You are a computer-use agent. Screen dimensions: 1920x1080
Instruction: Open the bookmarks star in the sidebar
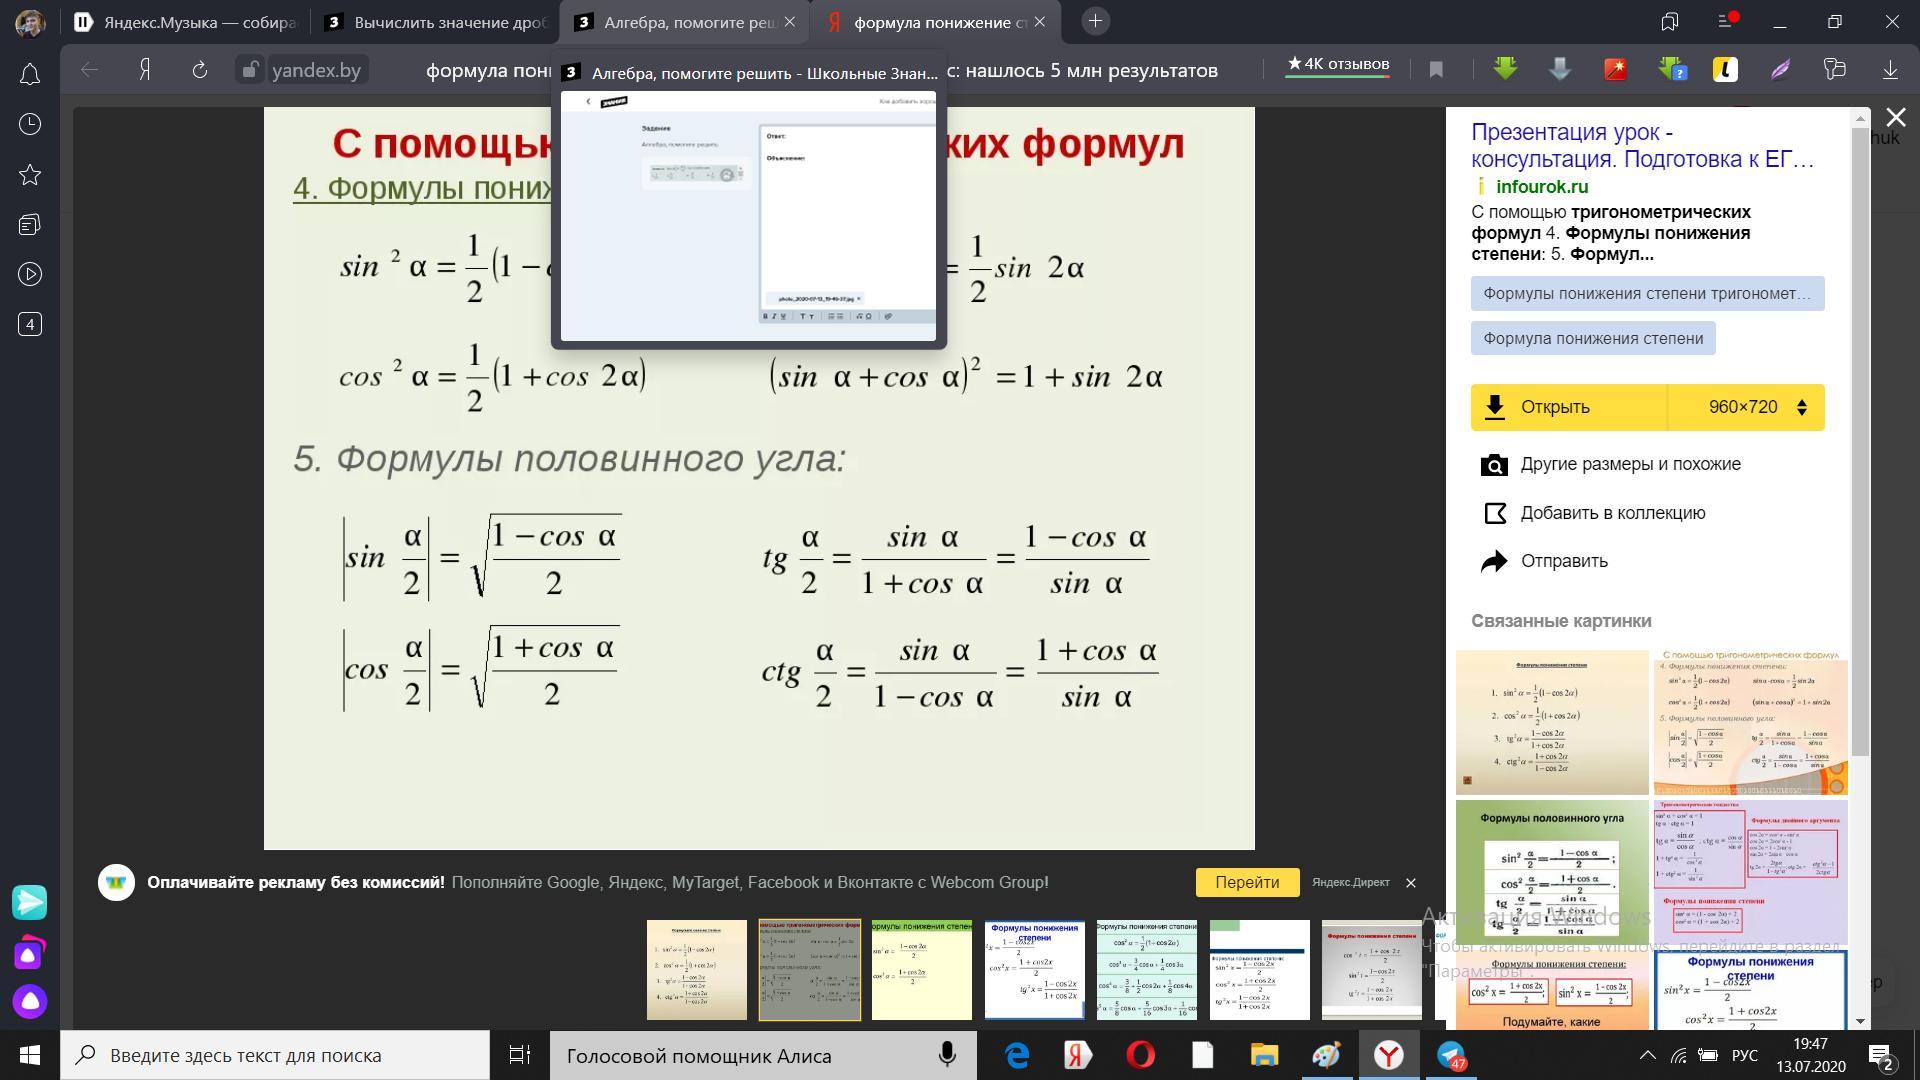tap(30, 175)
